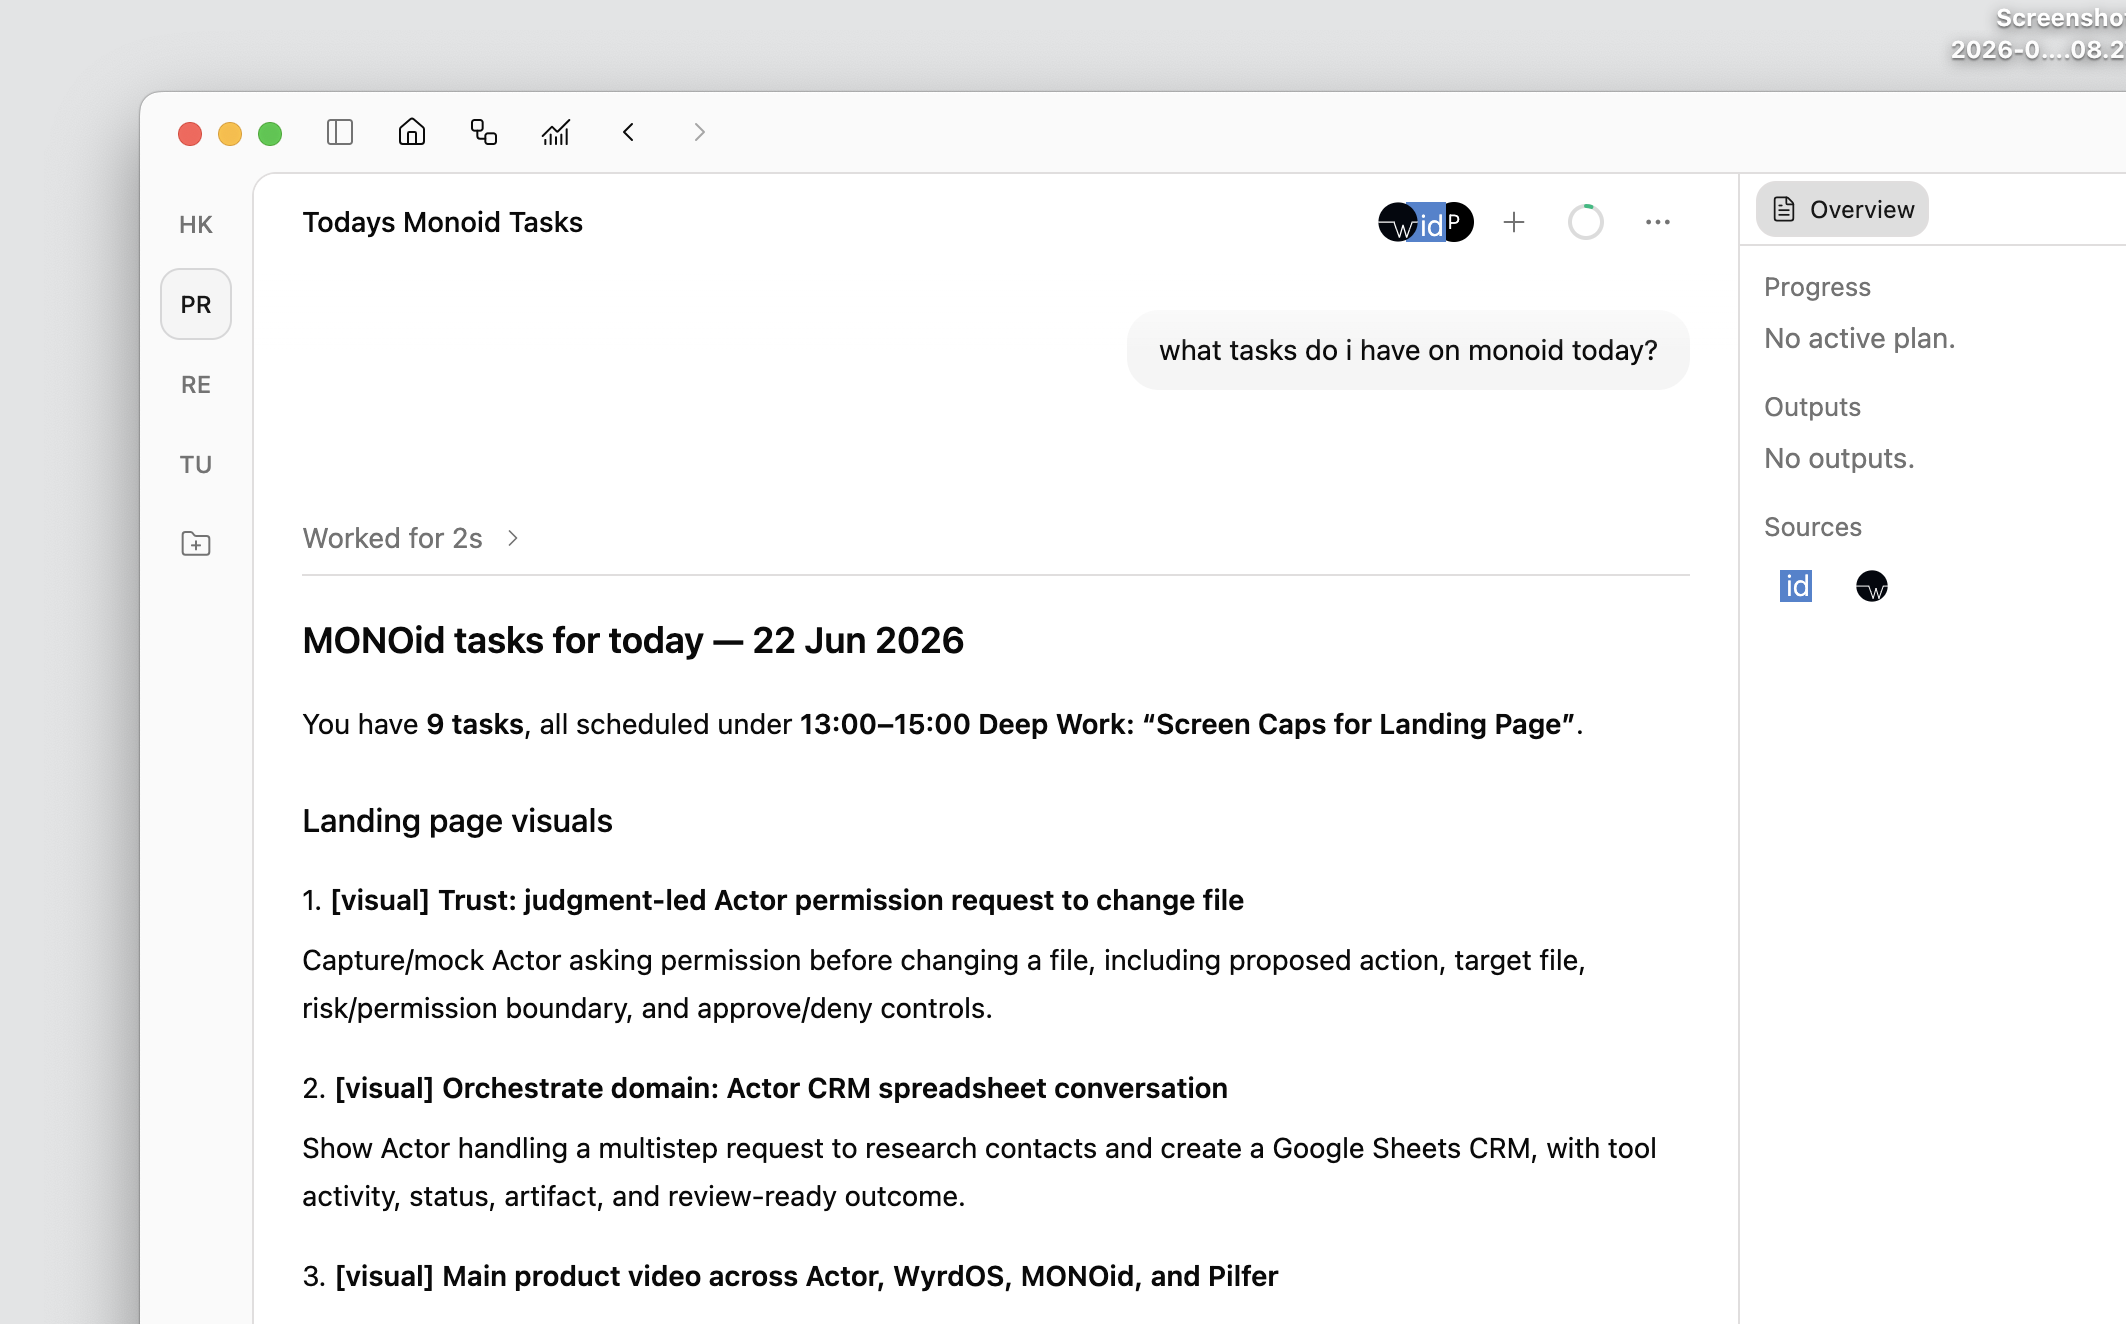The width and height of the screenshot is (2126, 1324).
Task: Open the analytics chart icon
Action: click(x=556, y=132)
